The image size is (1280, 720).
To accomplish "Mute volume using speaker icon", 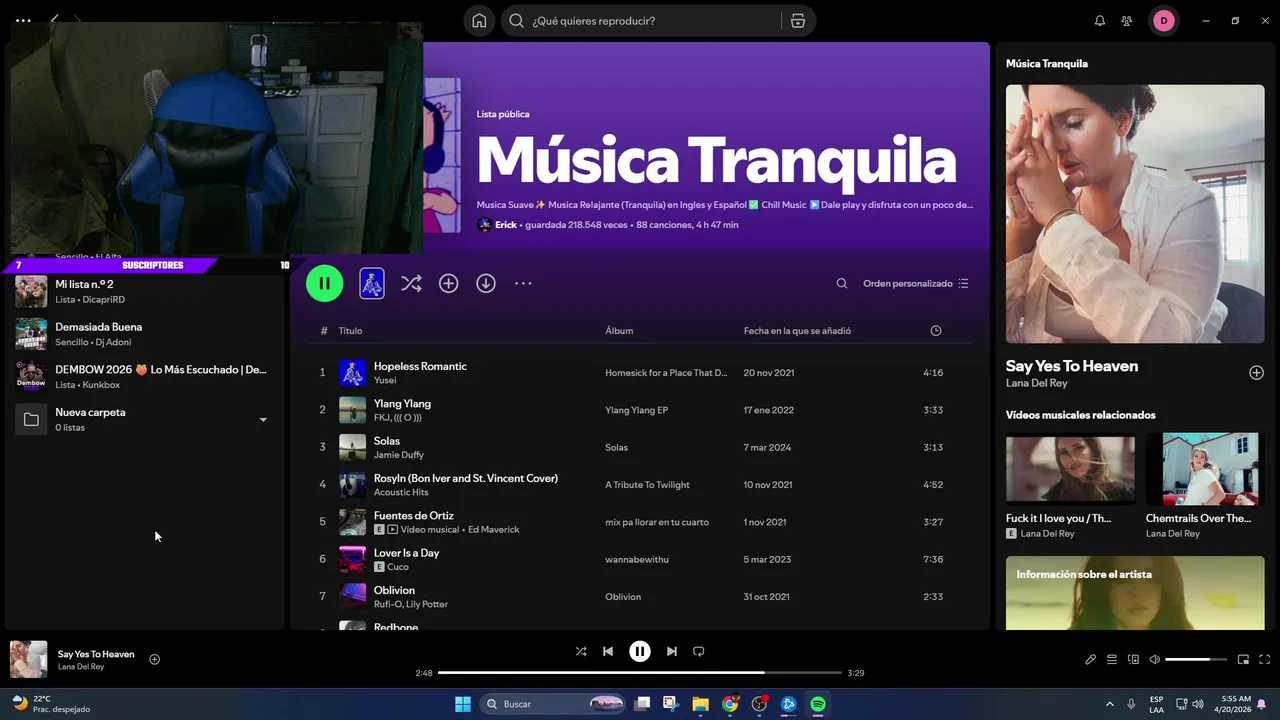I will pos(1155,659).
